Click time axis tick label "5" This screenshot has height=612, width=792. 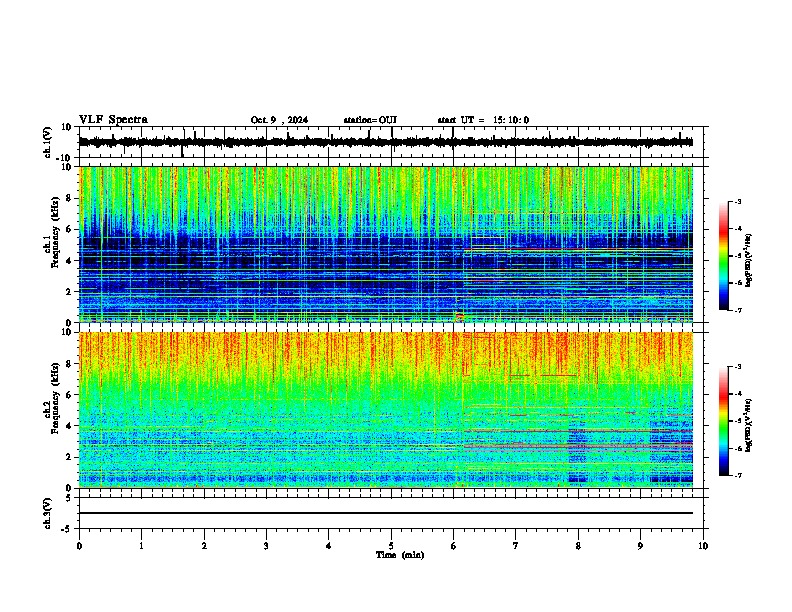pyautogui.click(x=391, y=546)
